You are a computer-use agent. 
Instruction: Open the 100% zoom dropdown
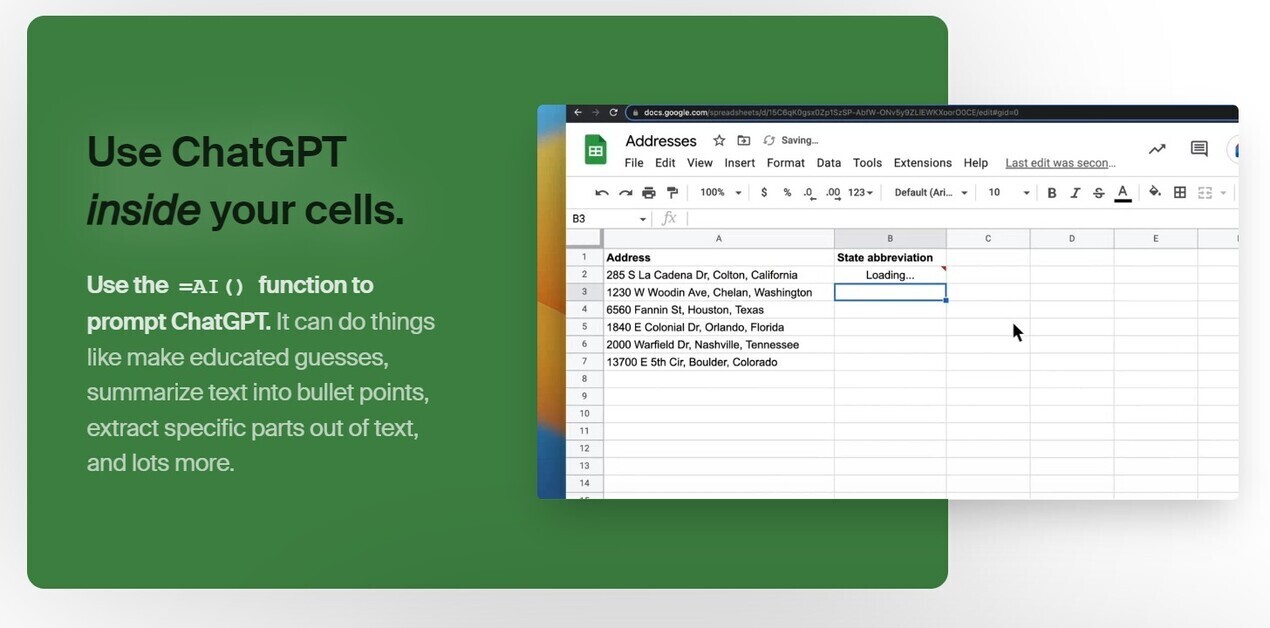point(720,193)
